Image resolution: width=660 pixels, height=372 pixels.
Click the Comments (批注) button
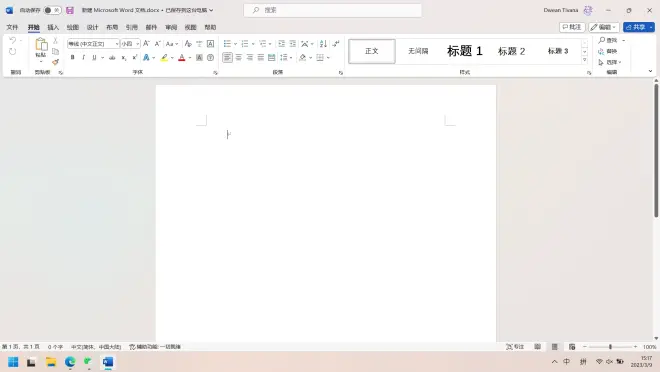click(x=572, y=27)
